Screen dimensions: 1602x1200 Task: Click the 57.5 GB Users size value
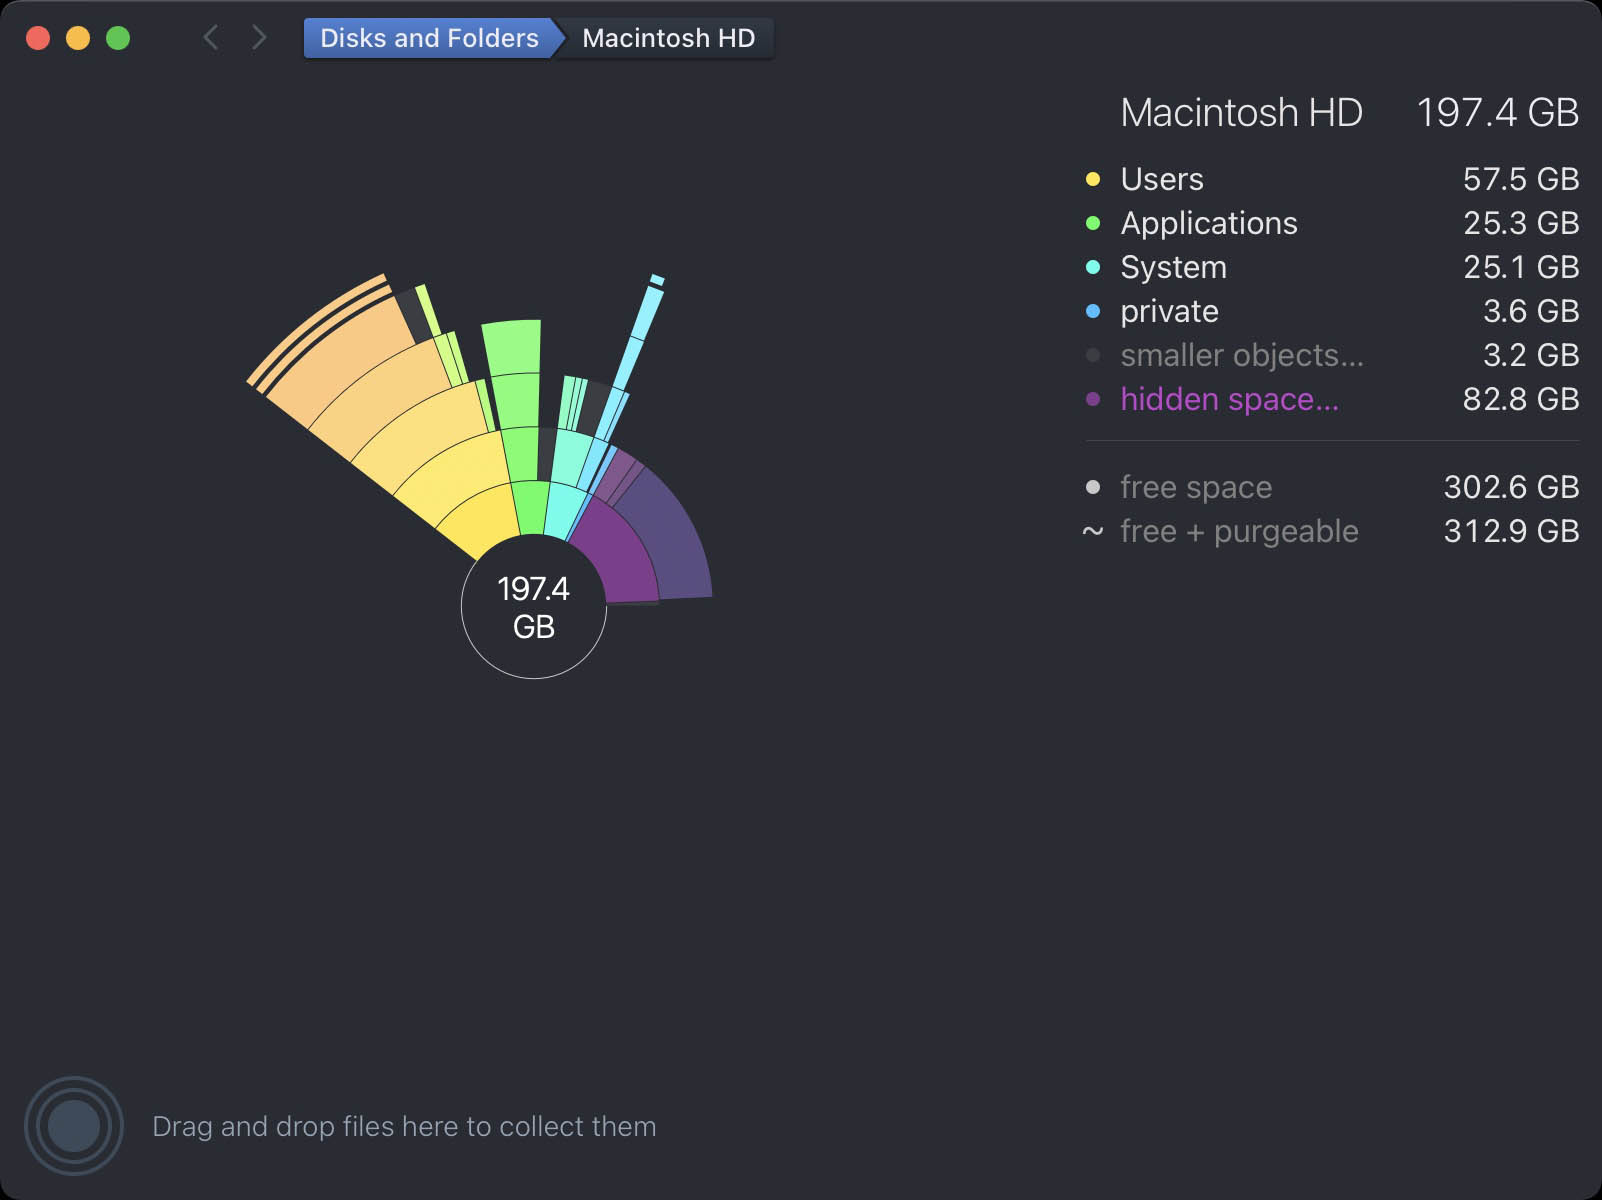[1520, 179]
